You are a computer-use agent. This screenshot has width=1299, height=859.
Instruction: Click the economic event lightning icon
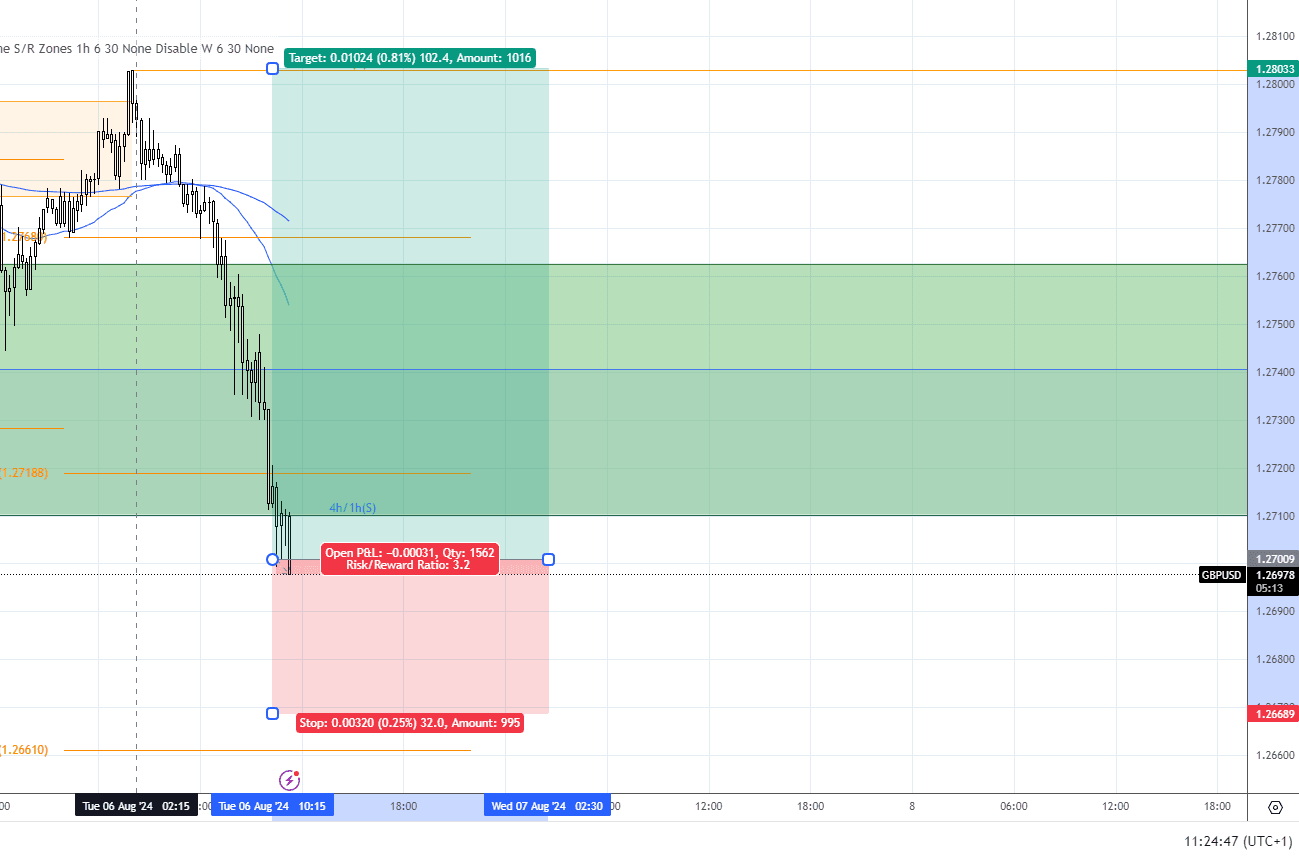click(x=289, y=779)
